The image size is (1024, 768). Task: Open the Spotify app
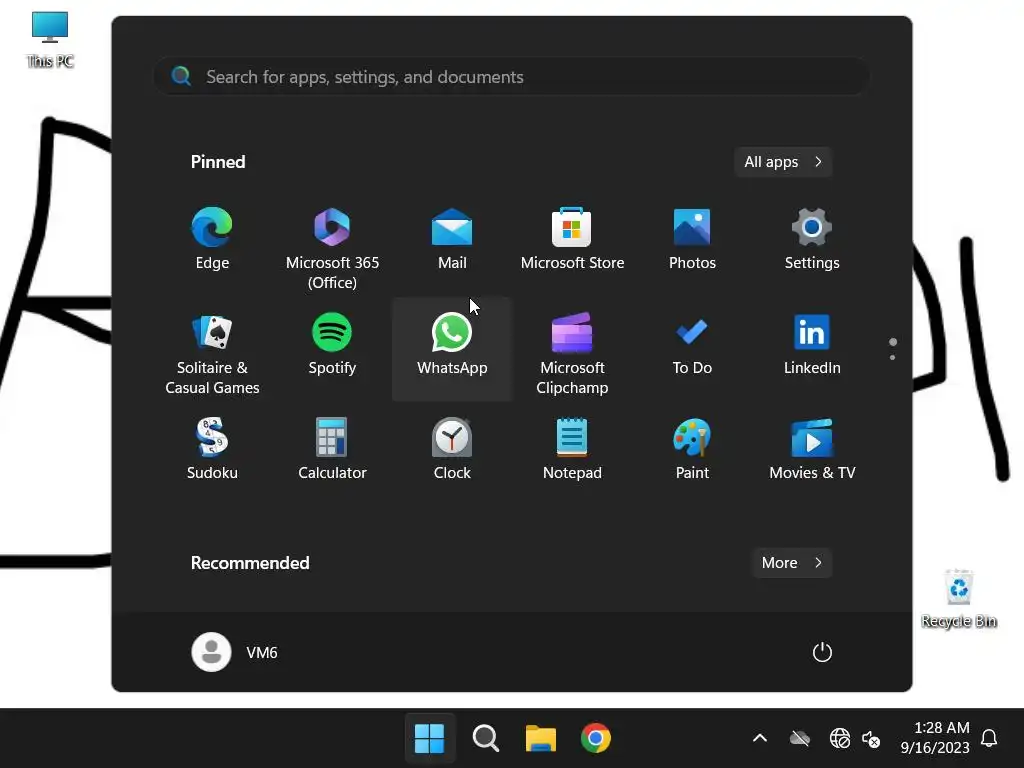click(332, 344)
